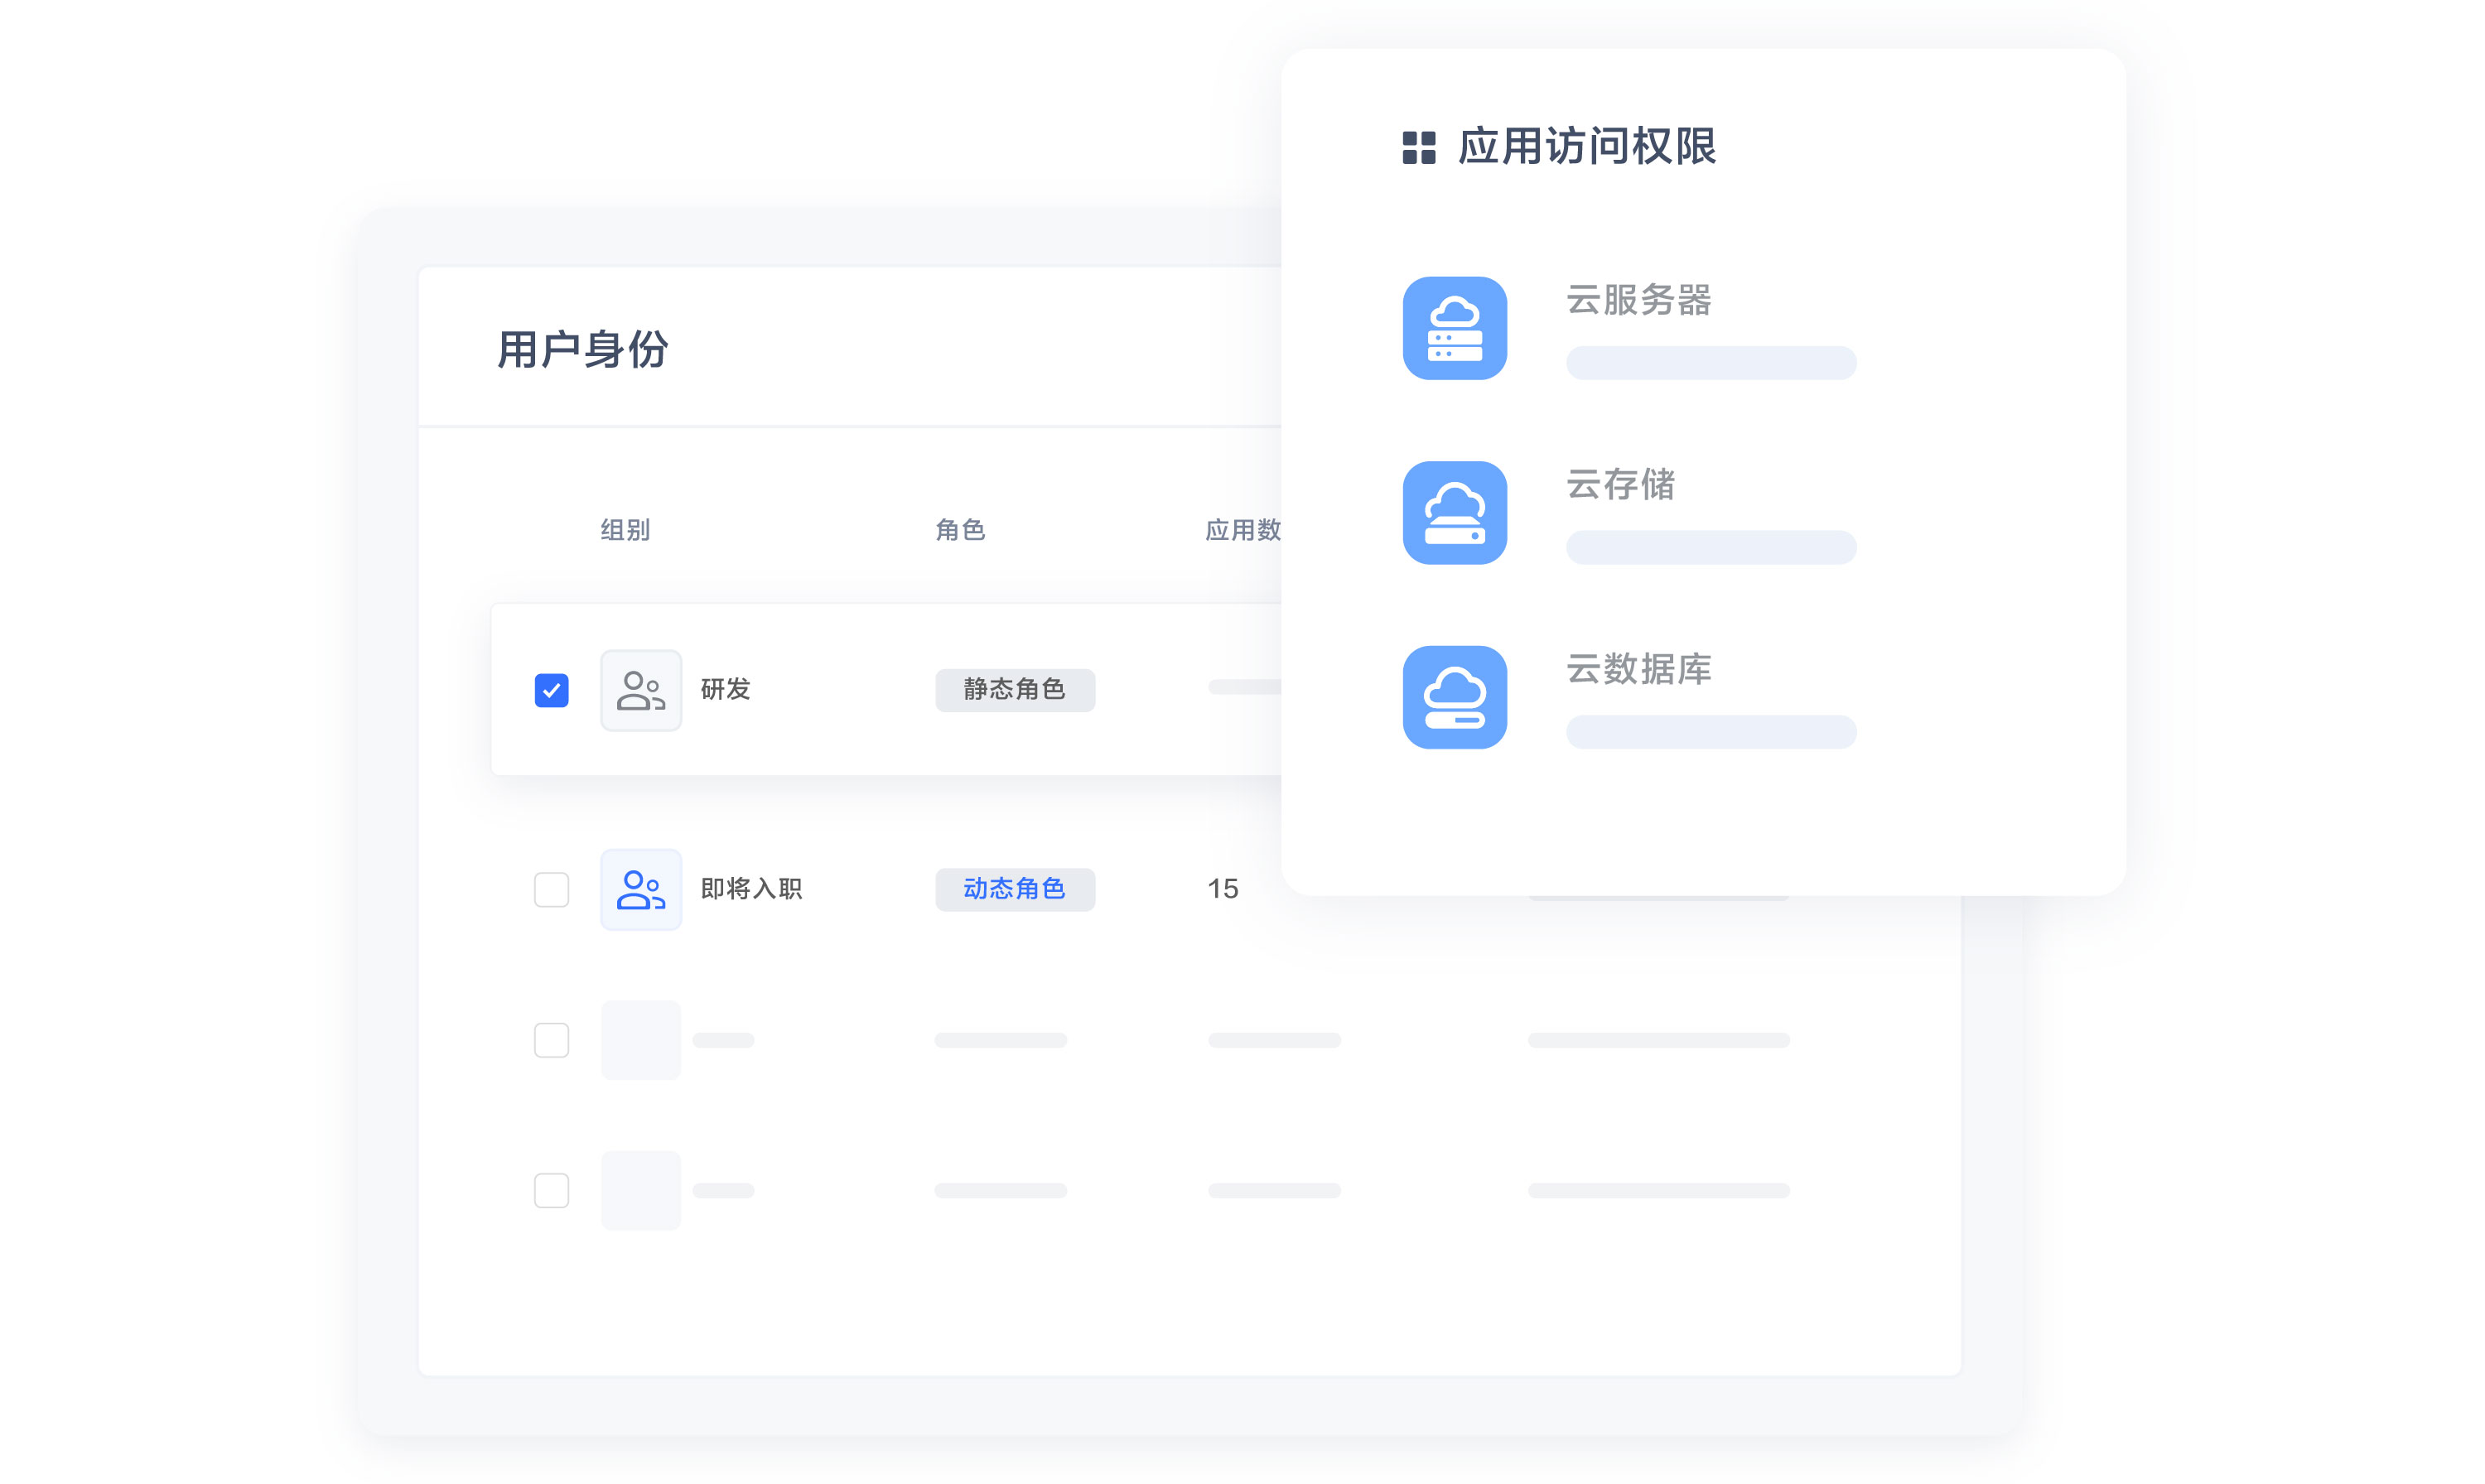Click the grid icon beside 应用访问权限
This screenshot has height=1484, width=2485.
coord(1418,147)
